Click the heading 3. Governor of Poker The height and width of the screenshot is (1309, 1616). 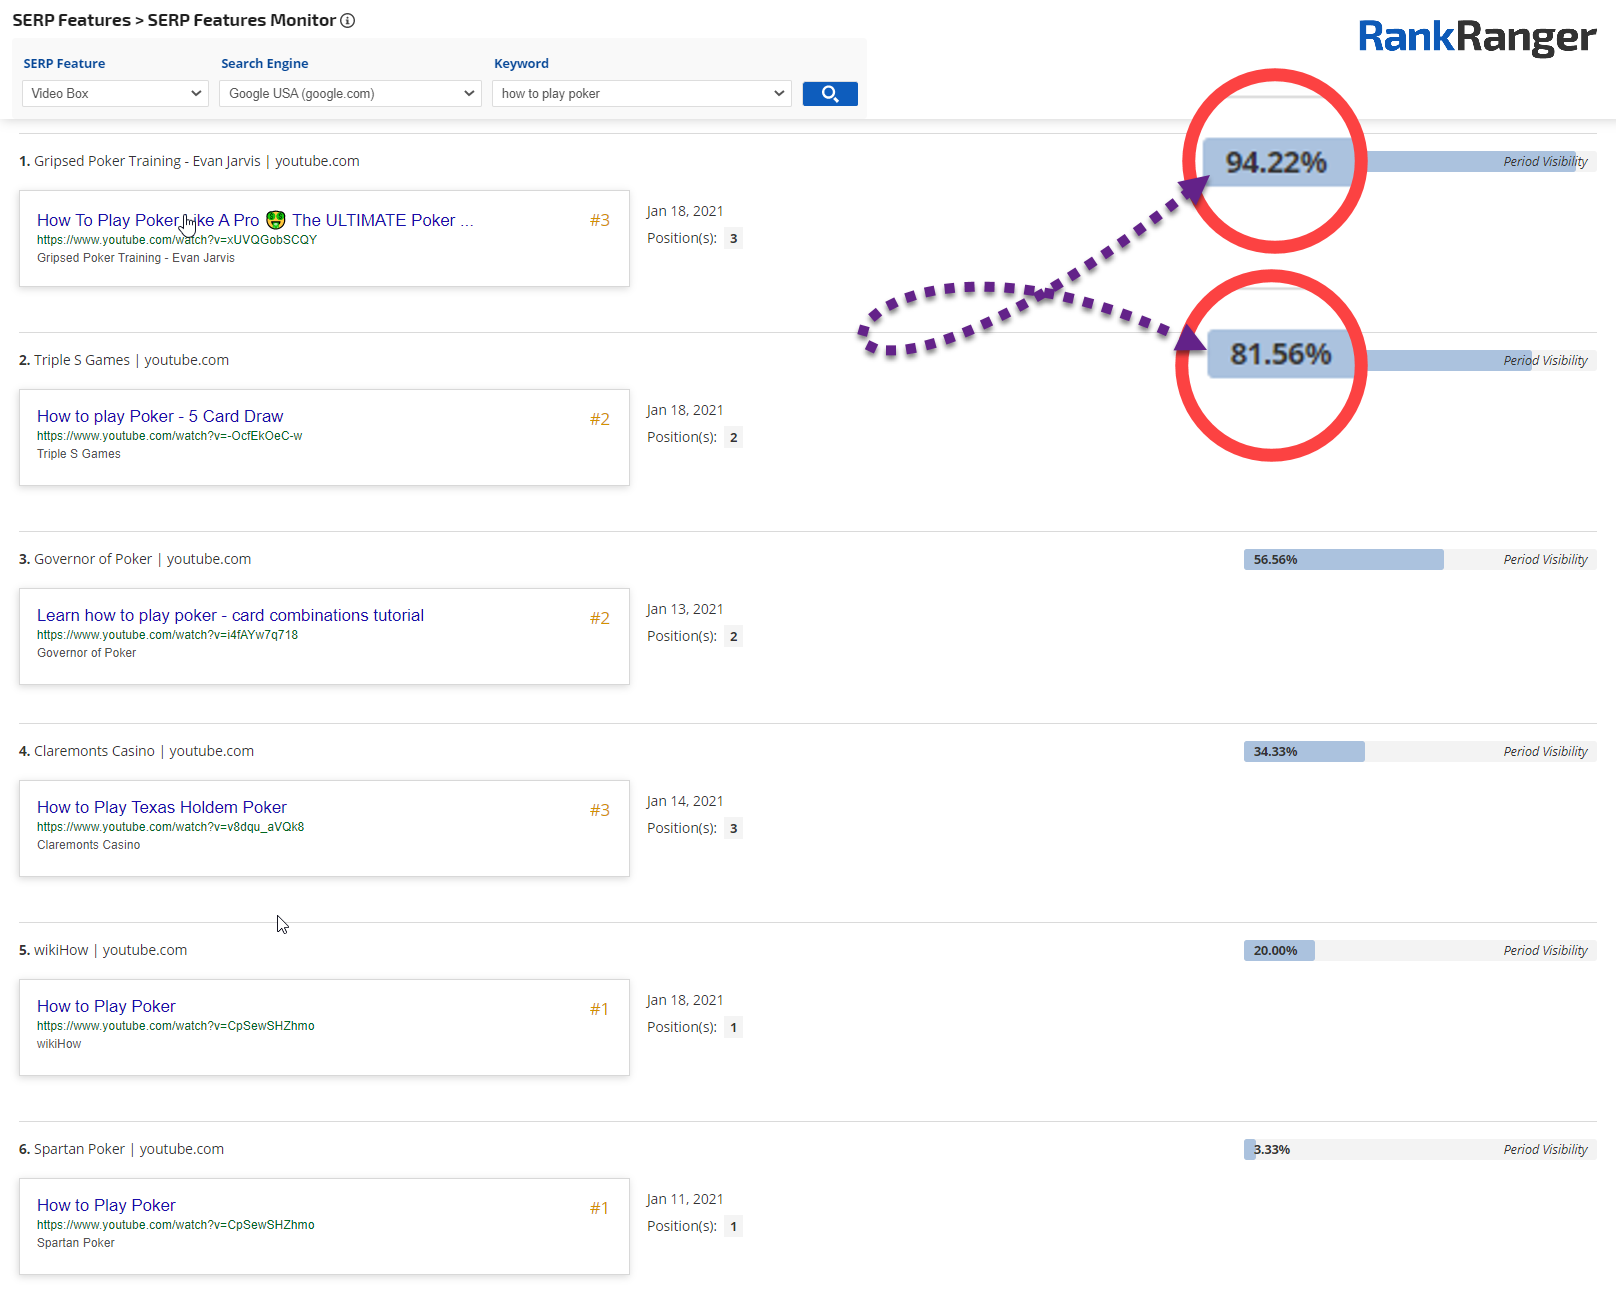135,559
